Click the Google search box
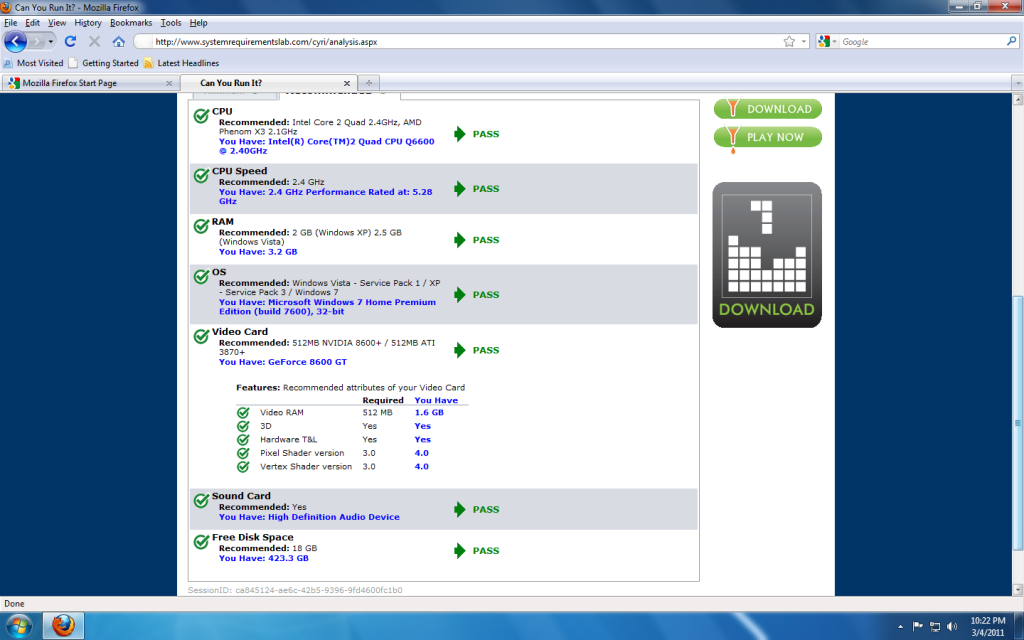 tap(922, 42)
